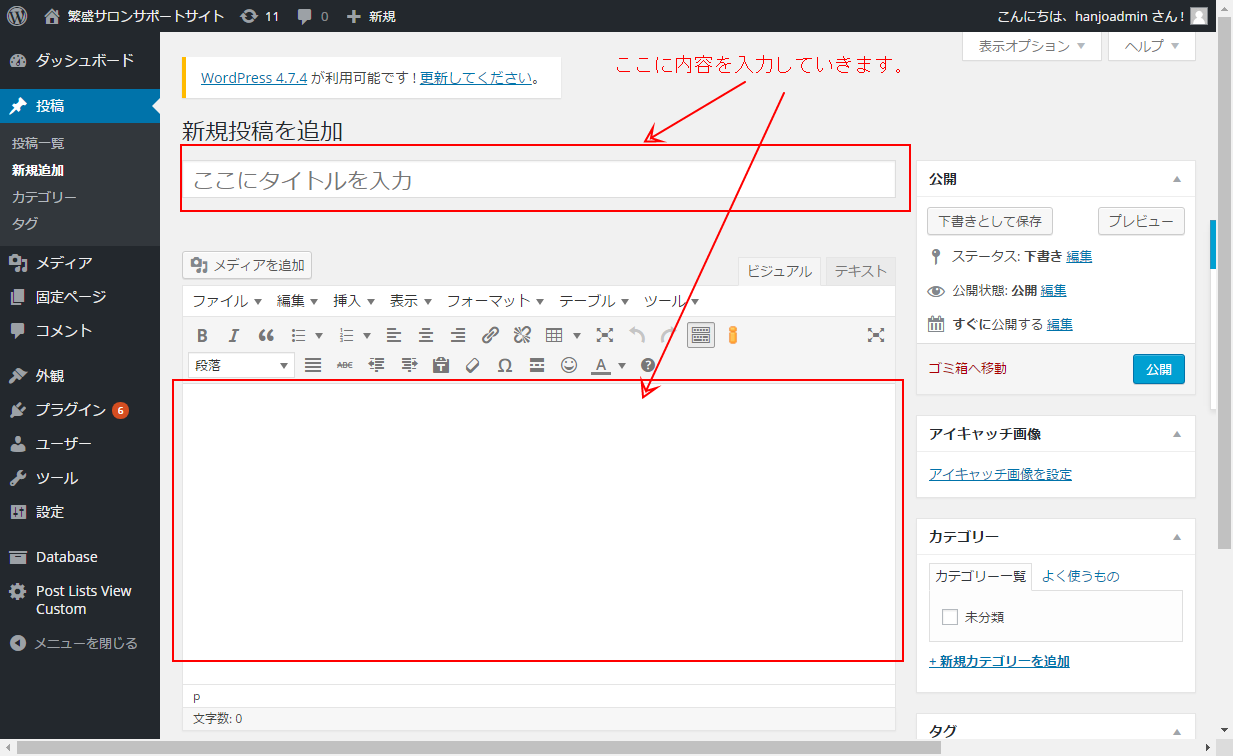
Task: Clear formatting with the eraser icon
Action: click(x=473, y=366)
